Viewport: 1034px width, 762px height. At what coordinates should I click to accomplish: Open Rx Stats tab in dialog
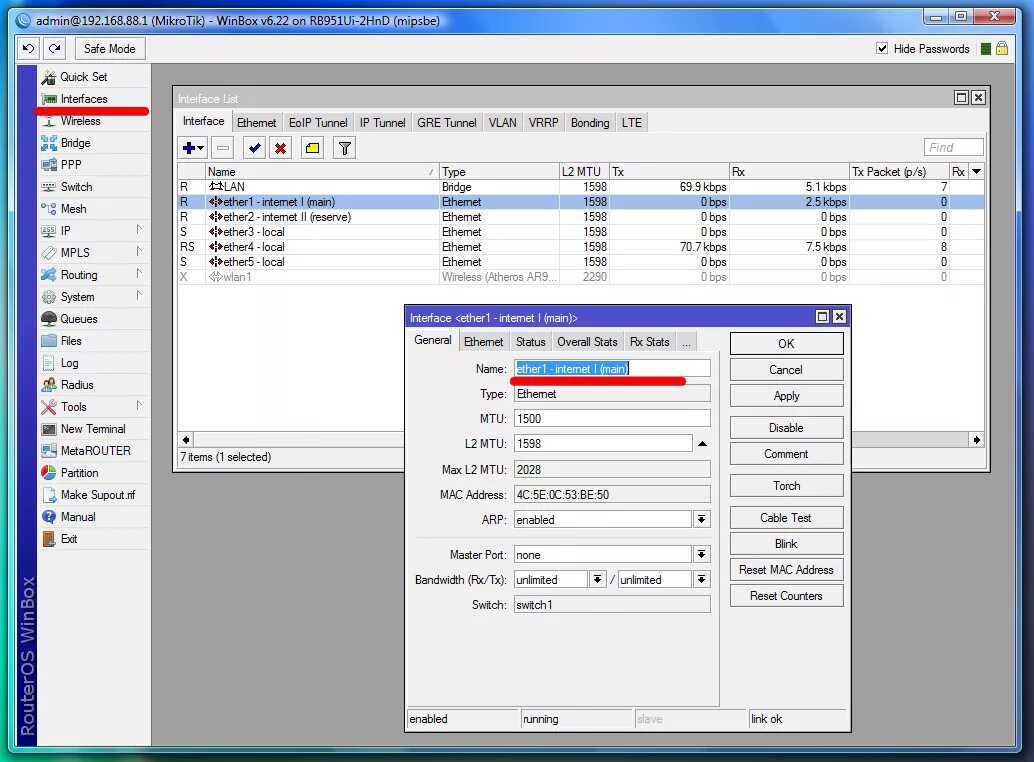(x=650, y=341)
